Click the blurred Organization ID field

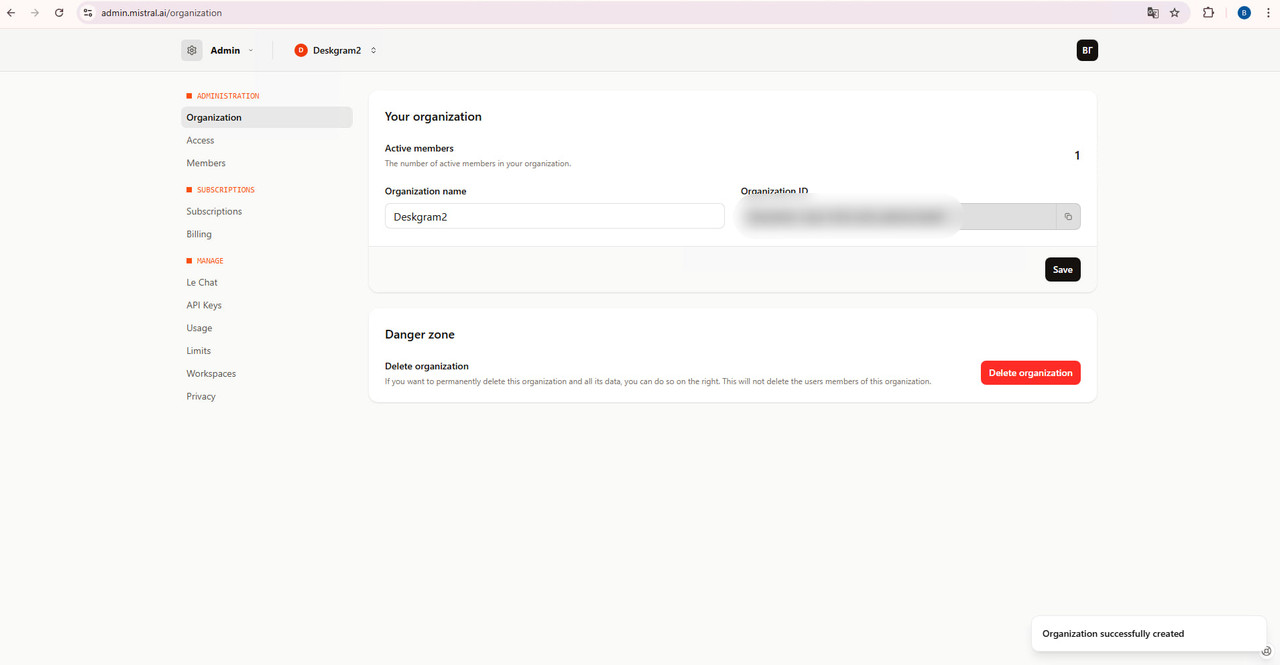(x=898, y=217)
